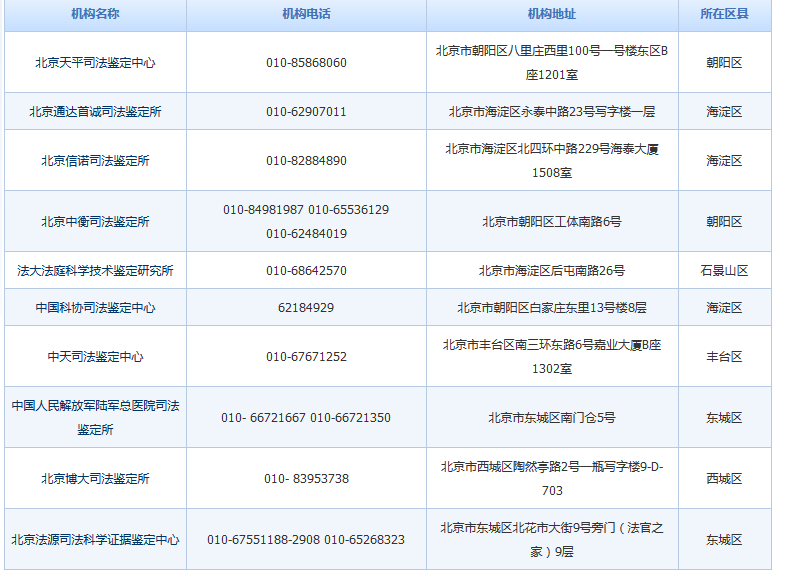Select 中国科协司法鉴定中心 name cell
The image size is (785, 570).
(x=95, y=308)
